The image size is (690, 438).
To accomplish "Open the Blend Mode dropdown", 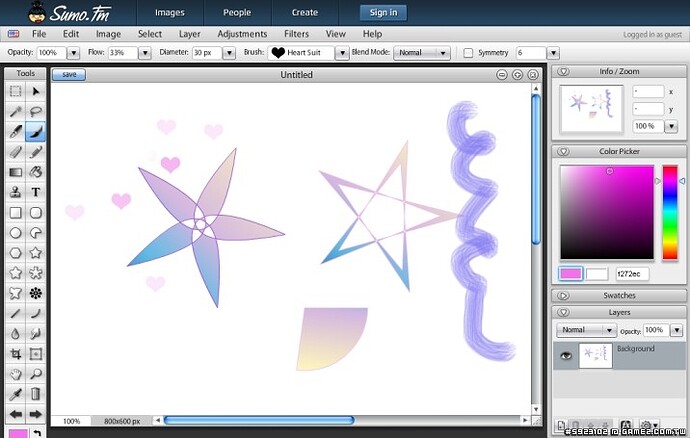I will [x=423, y=53].
